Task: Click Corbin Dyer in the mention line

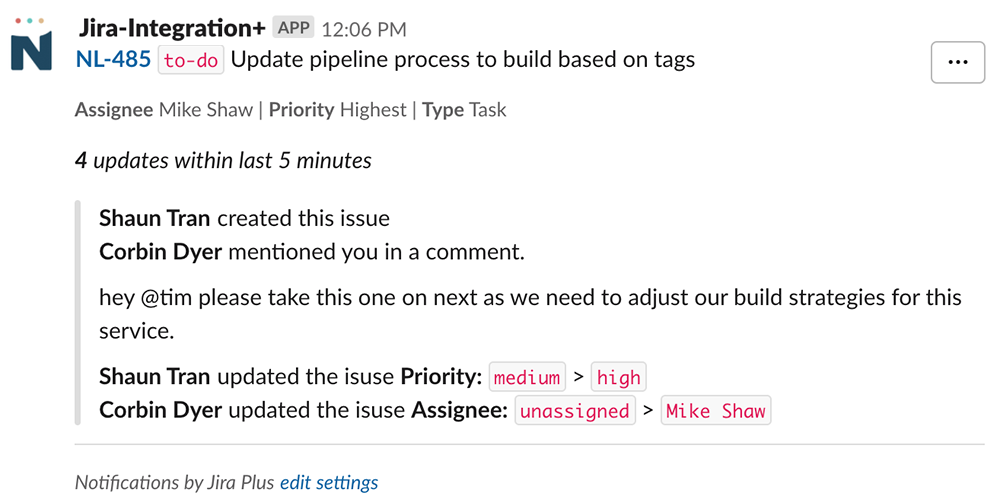Action: coord(161,252)
